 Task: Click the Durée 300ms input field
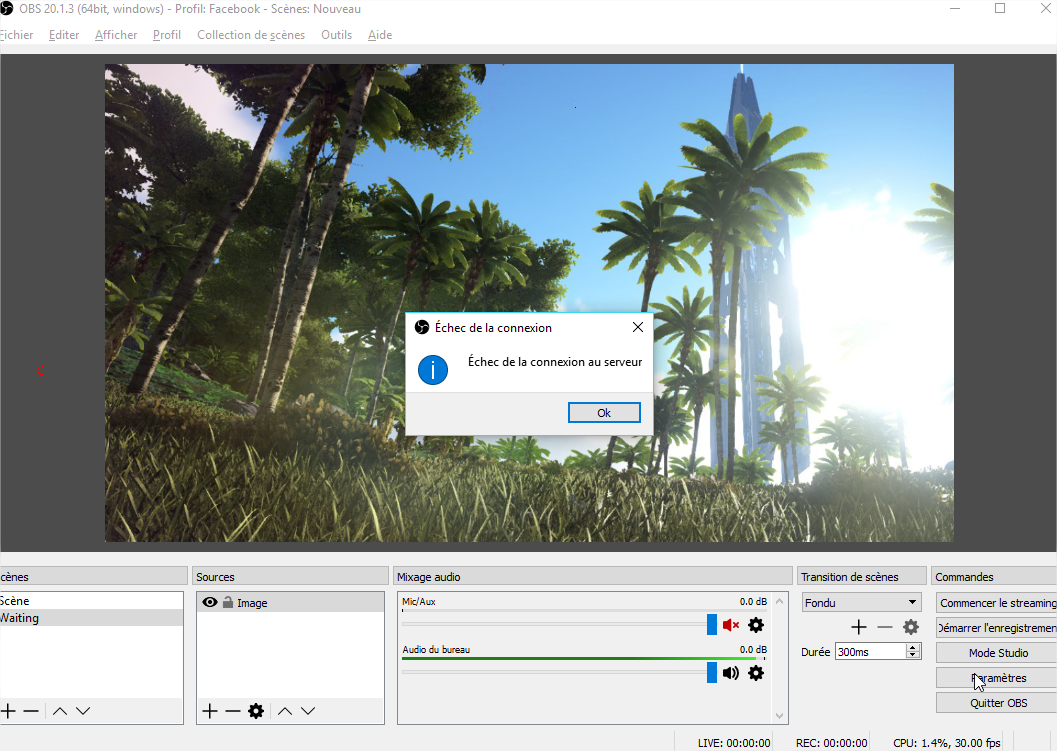[x=871, y=652]
